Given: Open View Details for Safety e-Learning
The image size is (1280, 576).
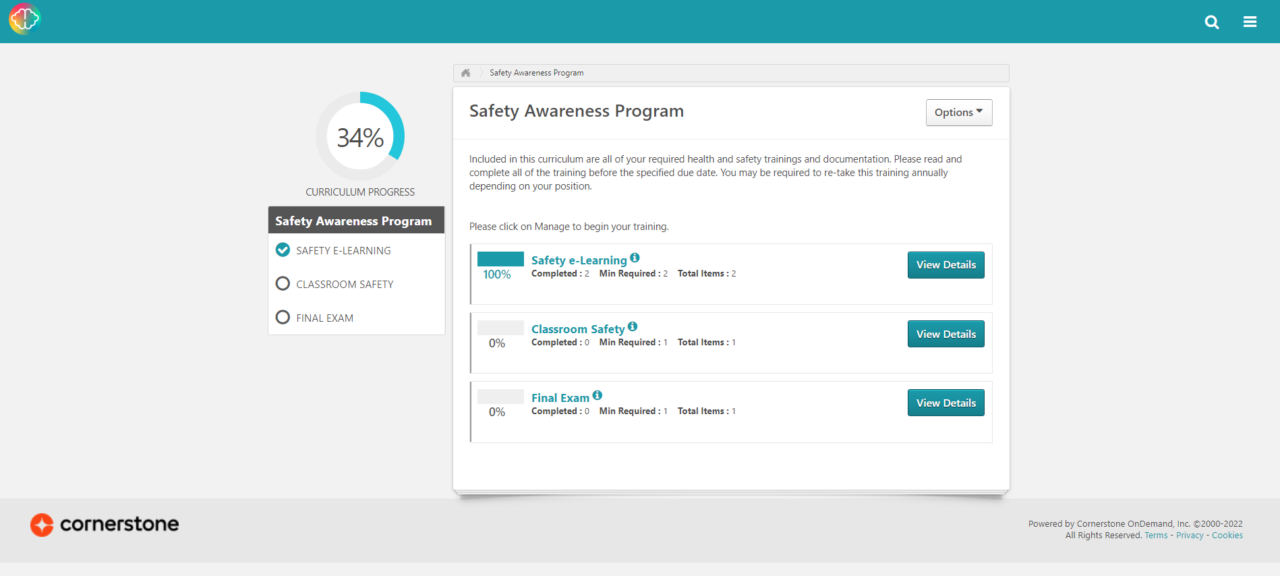Looking at the screenshot, I should click(945, 264).
